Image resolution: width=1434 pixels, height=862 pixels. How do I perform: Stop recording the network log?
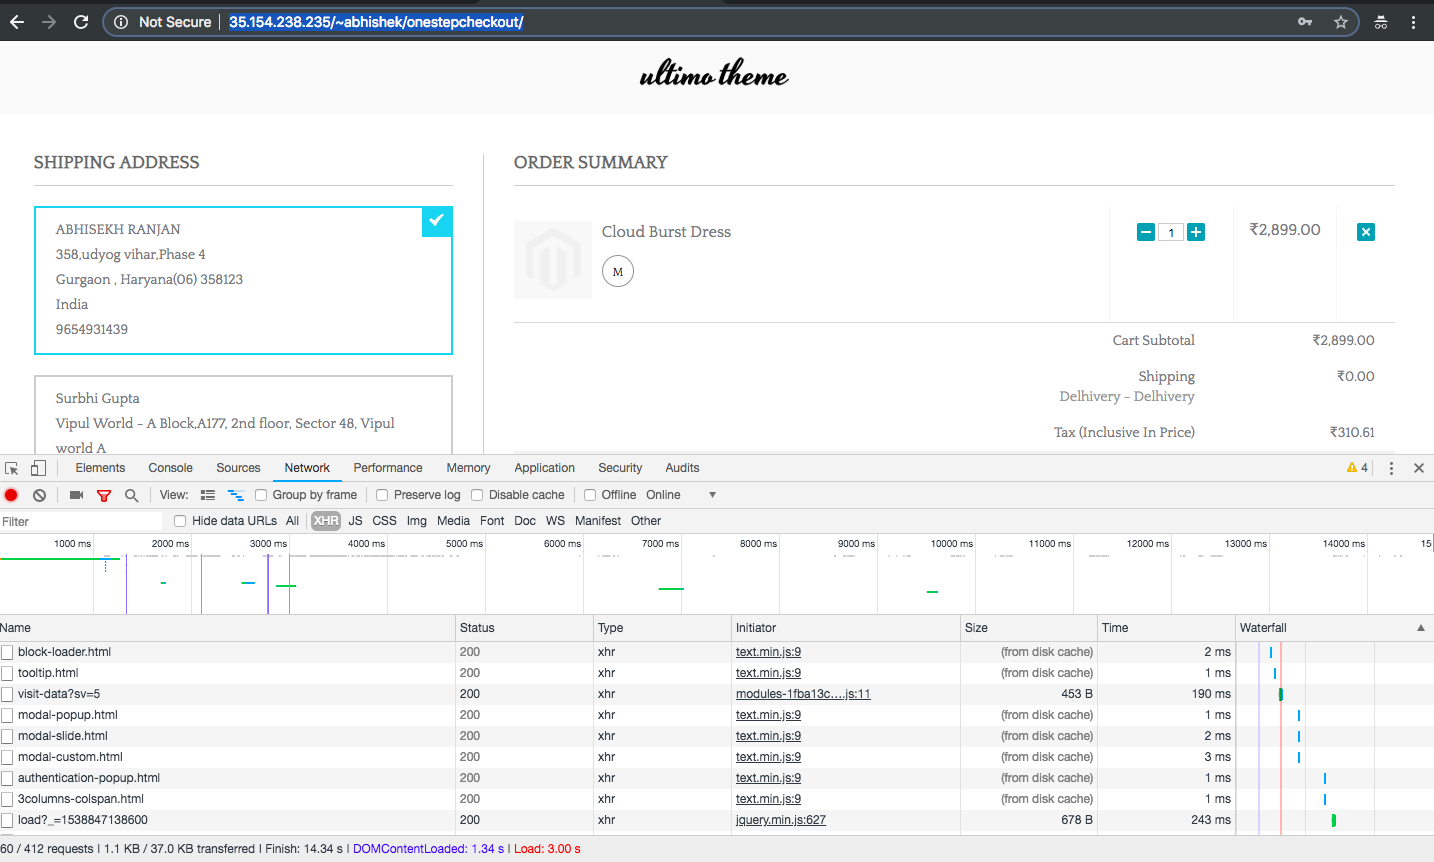pos(11,494)
